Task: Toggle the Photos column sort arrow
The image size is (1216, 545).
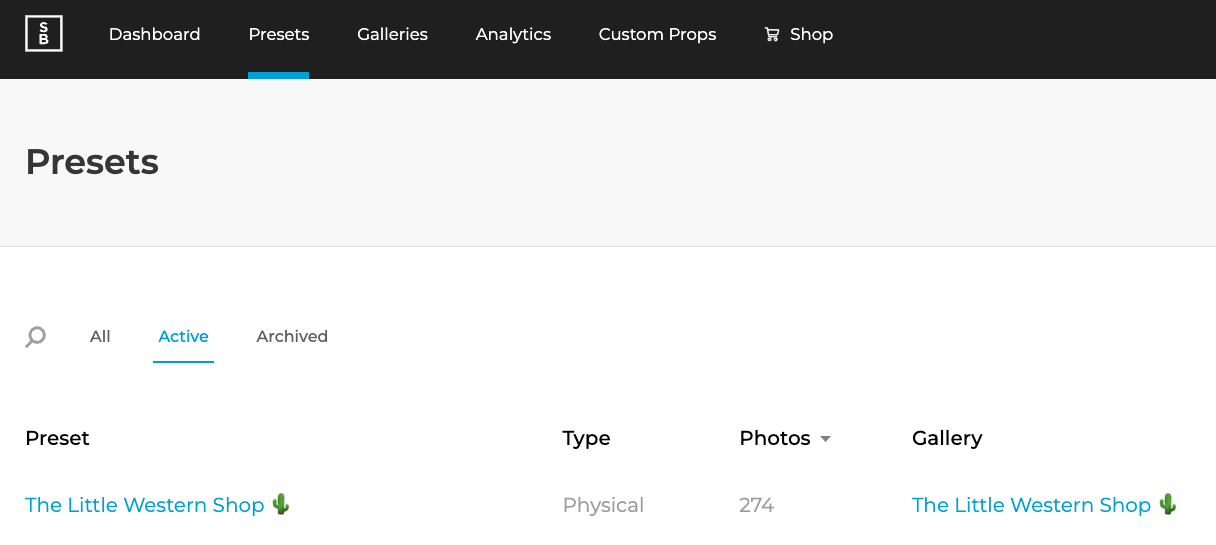Action: pos(825,439)
